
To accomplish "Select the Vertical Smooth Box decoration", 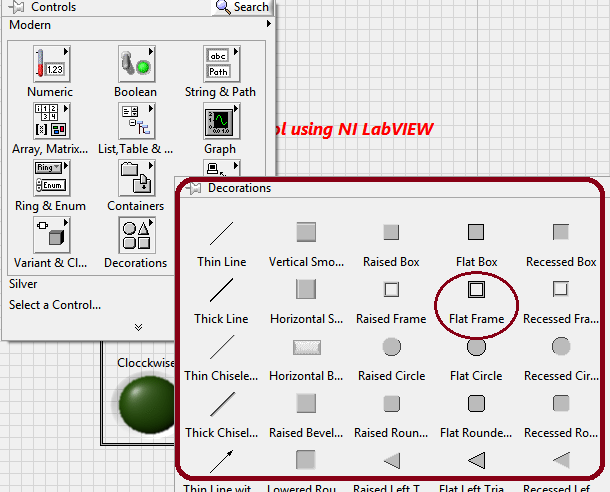I will click(x=306, y=232).
